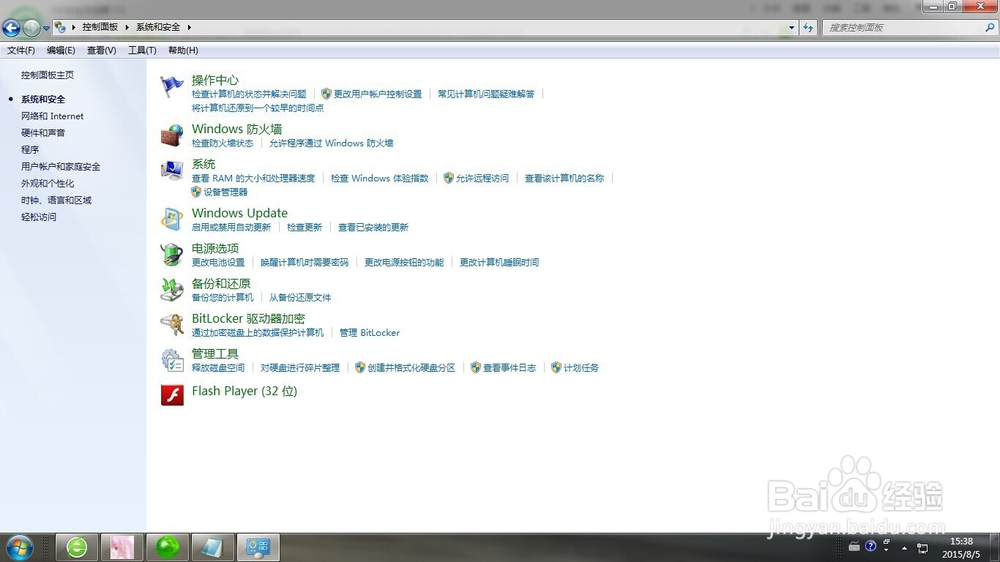Click 计划任务 link
Screen dimensions: 1000x562
pos(581,367)
